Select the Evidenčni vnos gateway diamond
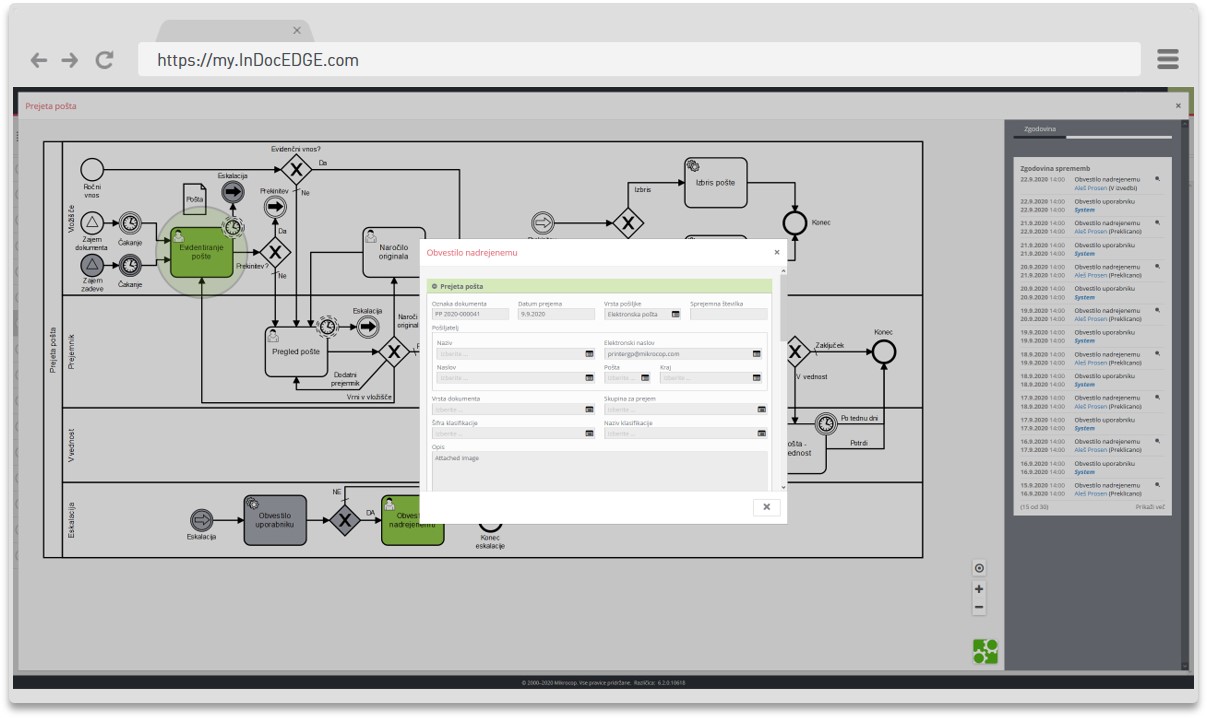The image size is (1207, 718). click(x=296, y=169)
